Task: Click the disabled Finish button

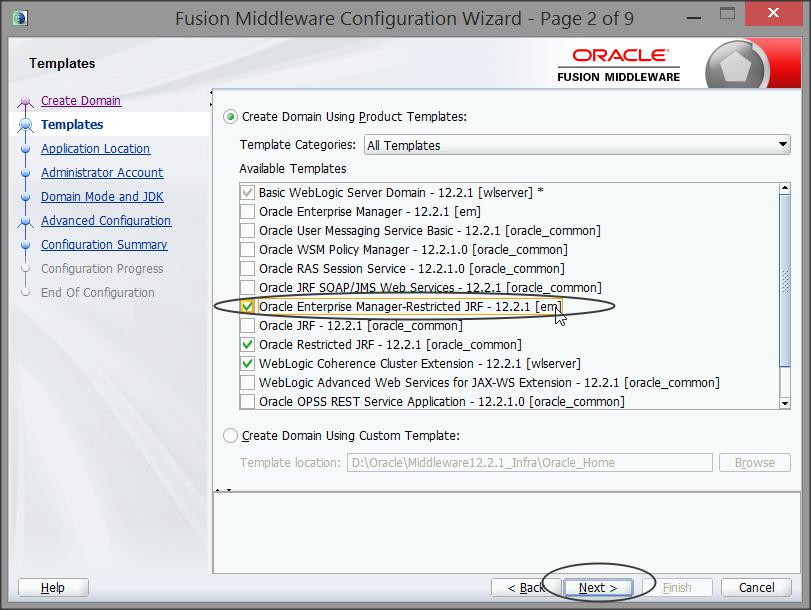Action: click(x=677, y=588)
